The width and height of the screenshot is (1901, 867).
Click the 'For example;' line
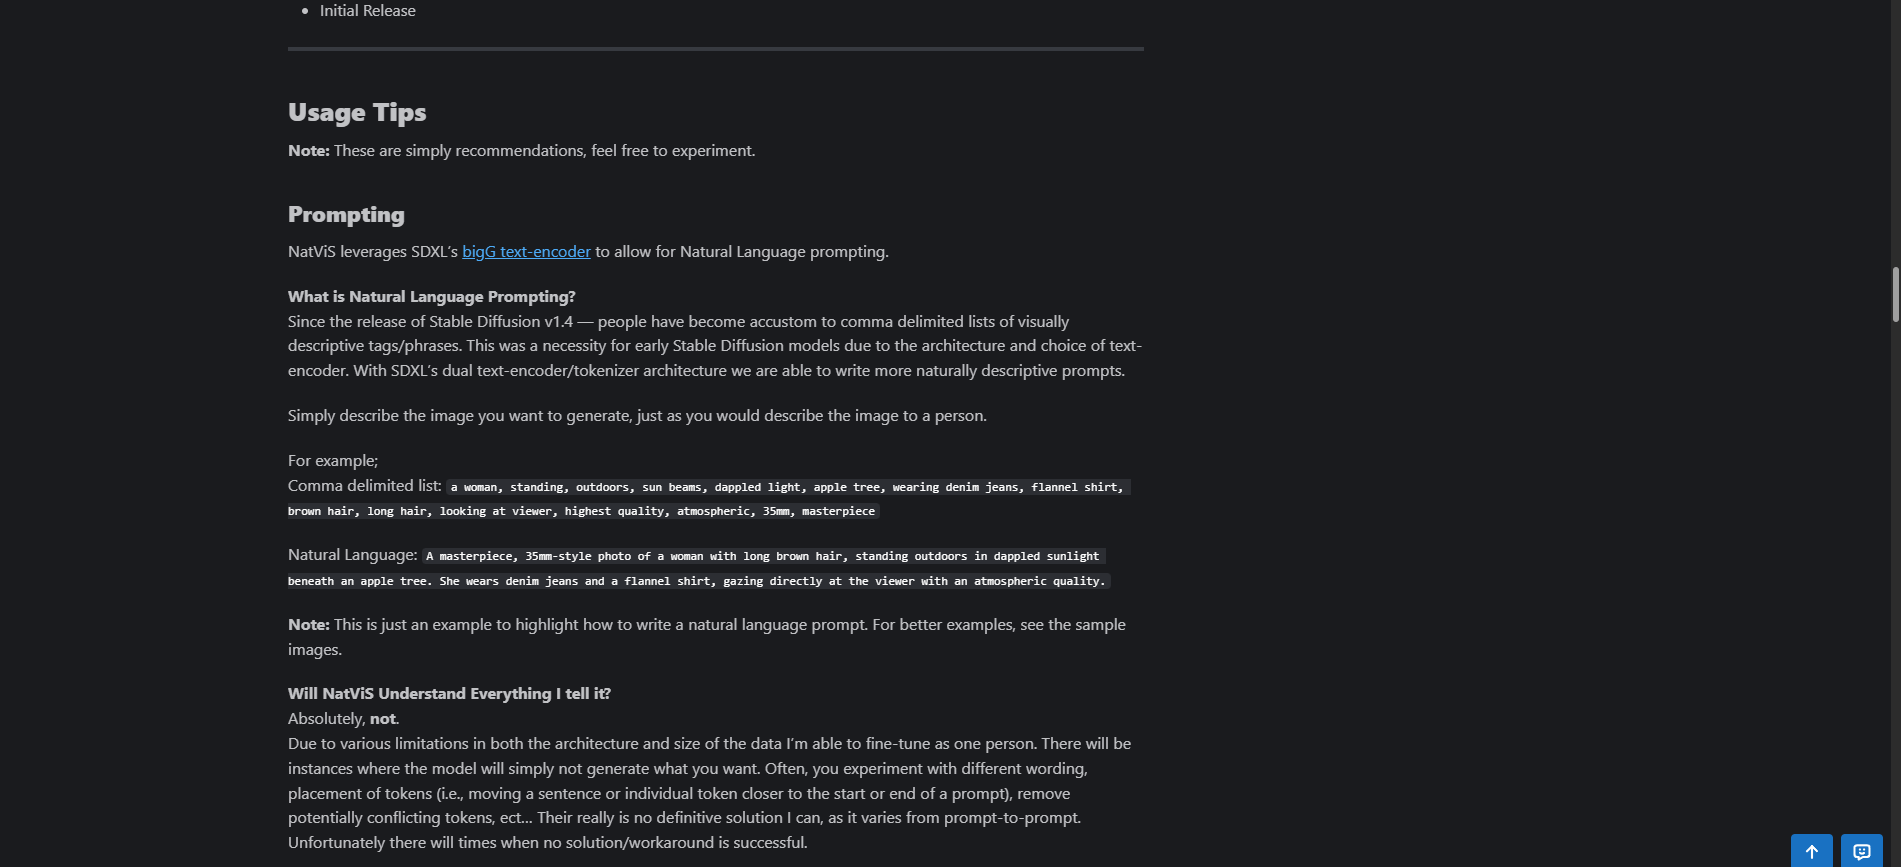[x=333, y=461]
